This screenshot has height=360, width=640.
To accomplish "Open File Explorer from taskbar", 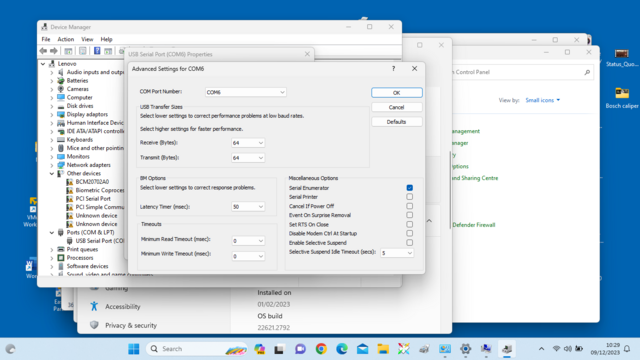I will pos(383,349).
